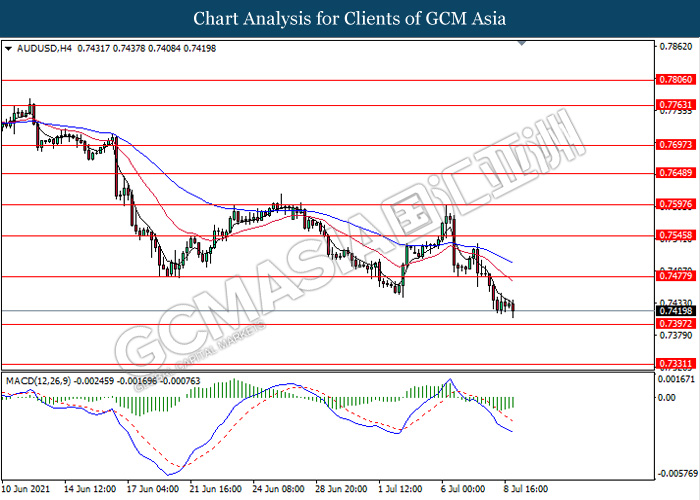Click the 21 Jun 16:00 time label

(216, 489)
